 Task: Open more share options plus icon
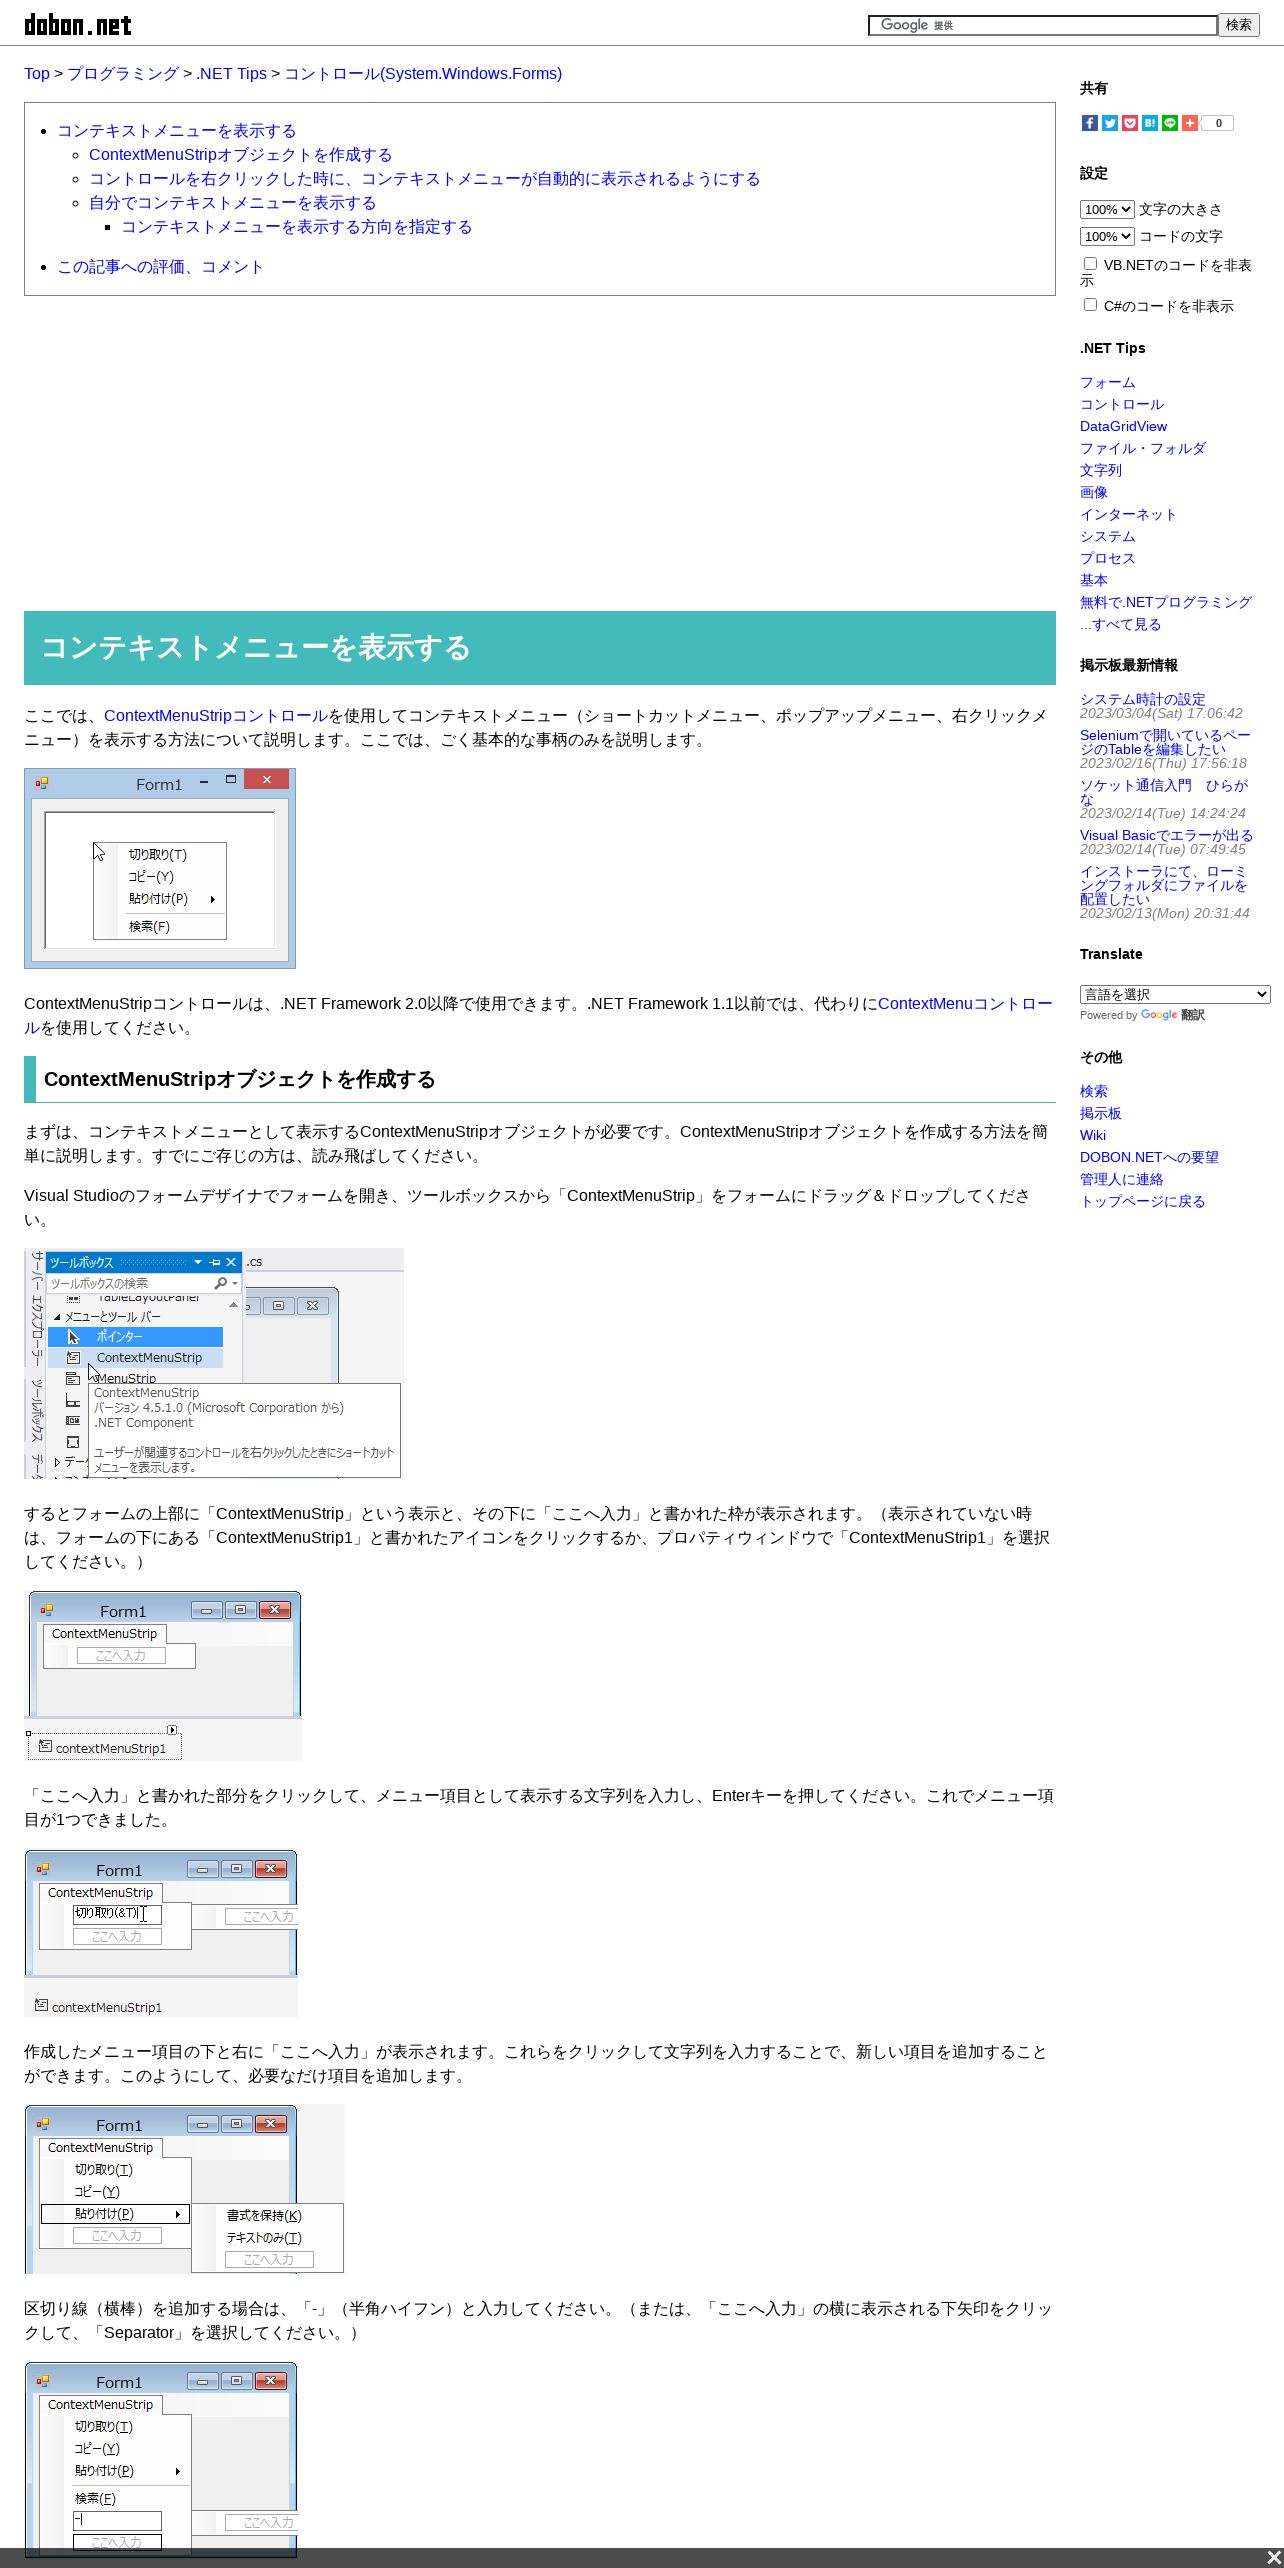pyautogui.click(x=1189, y=123)
